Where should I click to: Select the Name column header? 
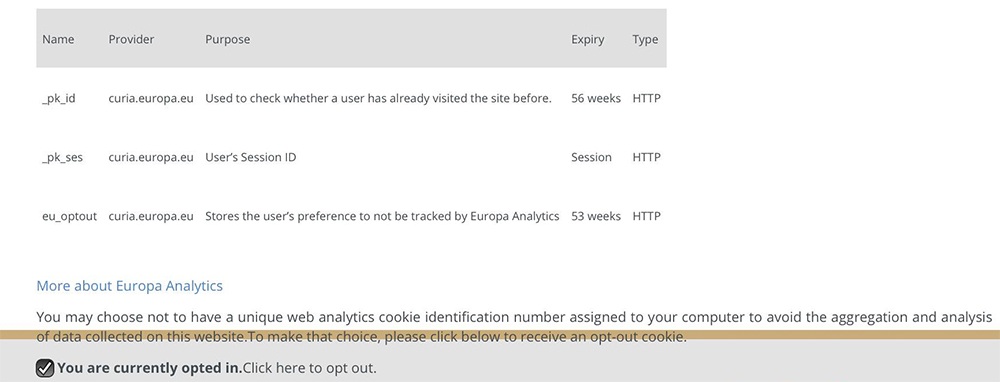coord(58,40)
